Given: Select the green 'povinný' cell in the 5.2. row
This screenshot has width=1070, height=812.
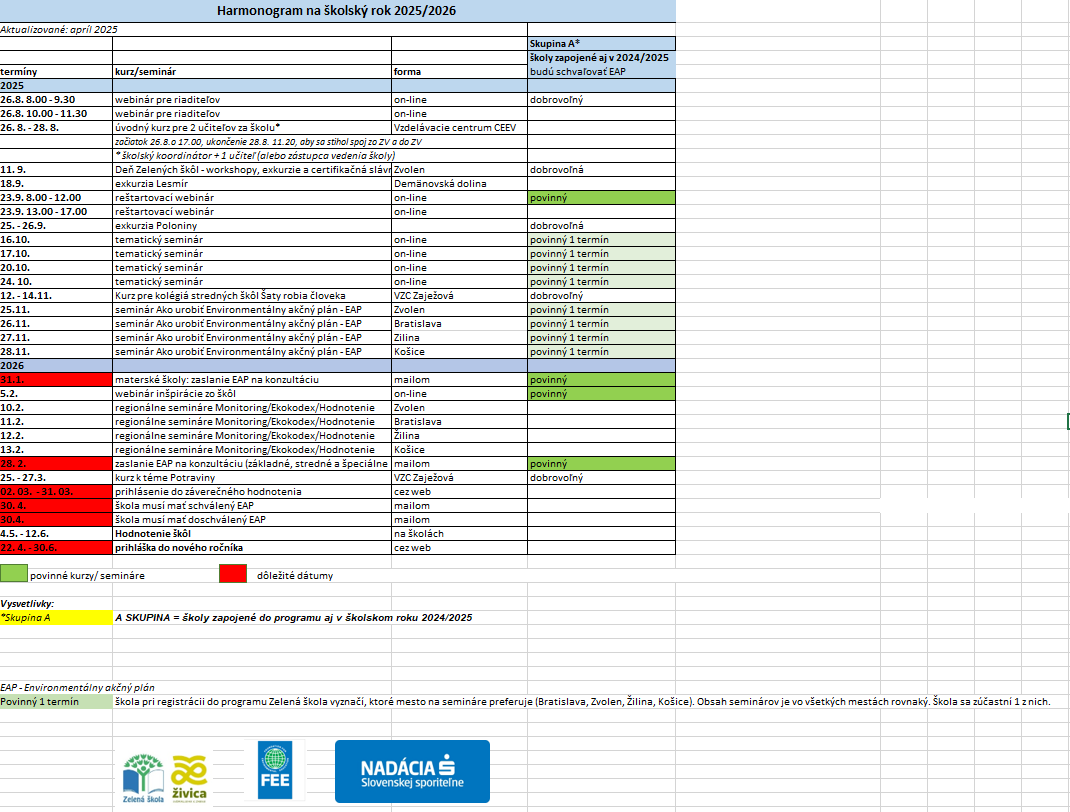Looking at the screenshot, I should coord(602,394).
